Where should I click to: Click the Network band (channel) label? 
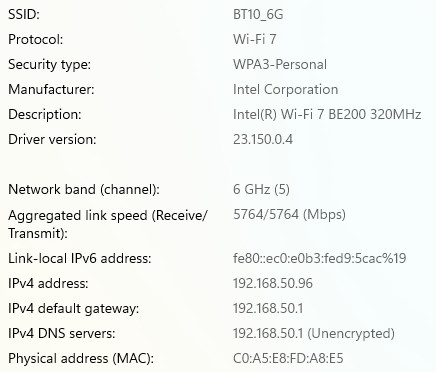[84, 189]
